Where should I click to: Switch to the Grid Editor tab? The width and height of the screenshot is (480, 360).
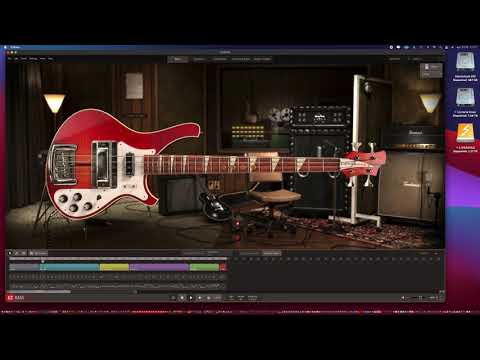(x=220, y=59)
